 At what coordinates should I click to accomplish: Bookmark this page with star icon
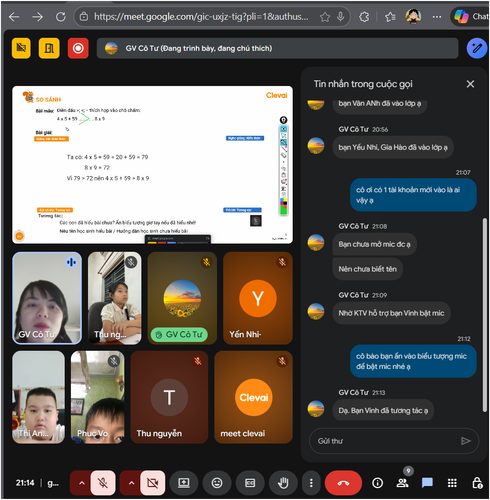(x=324, y=16)
